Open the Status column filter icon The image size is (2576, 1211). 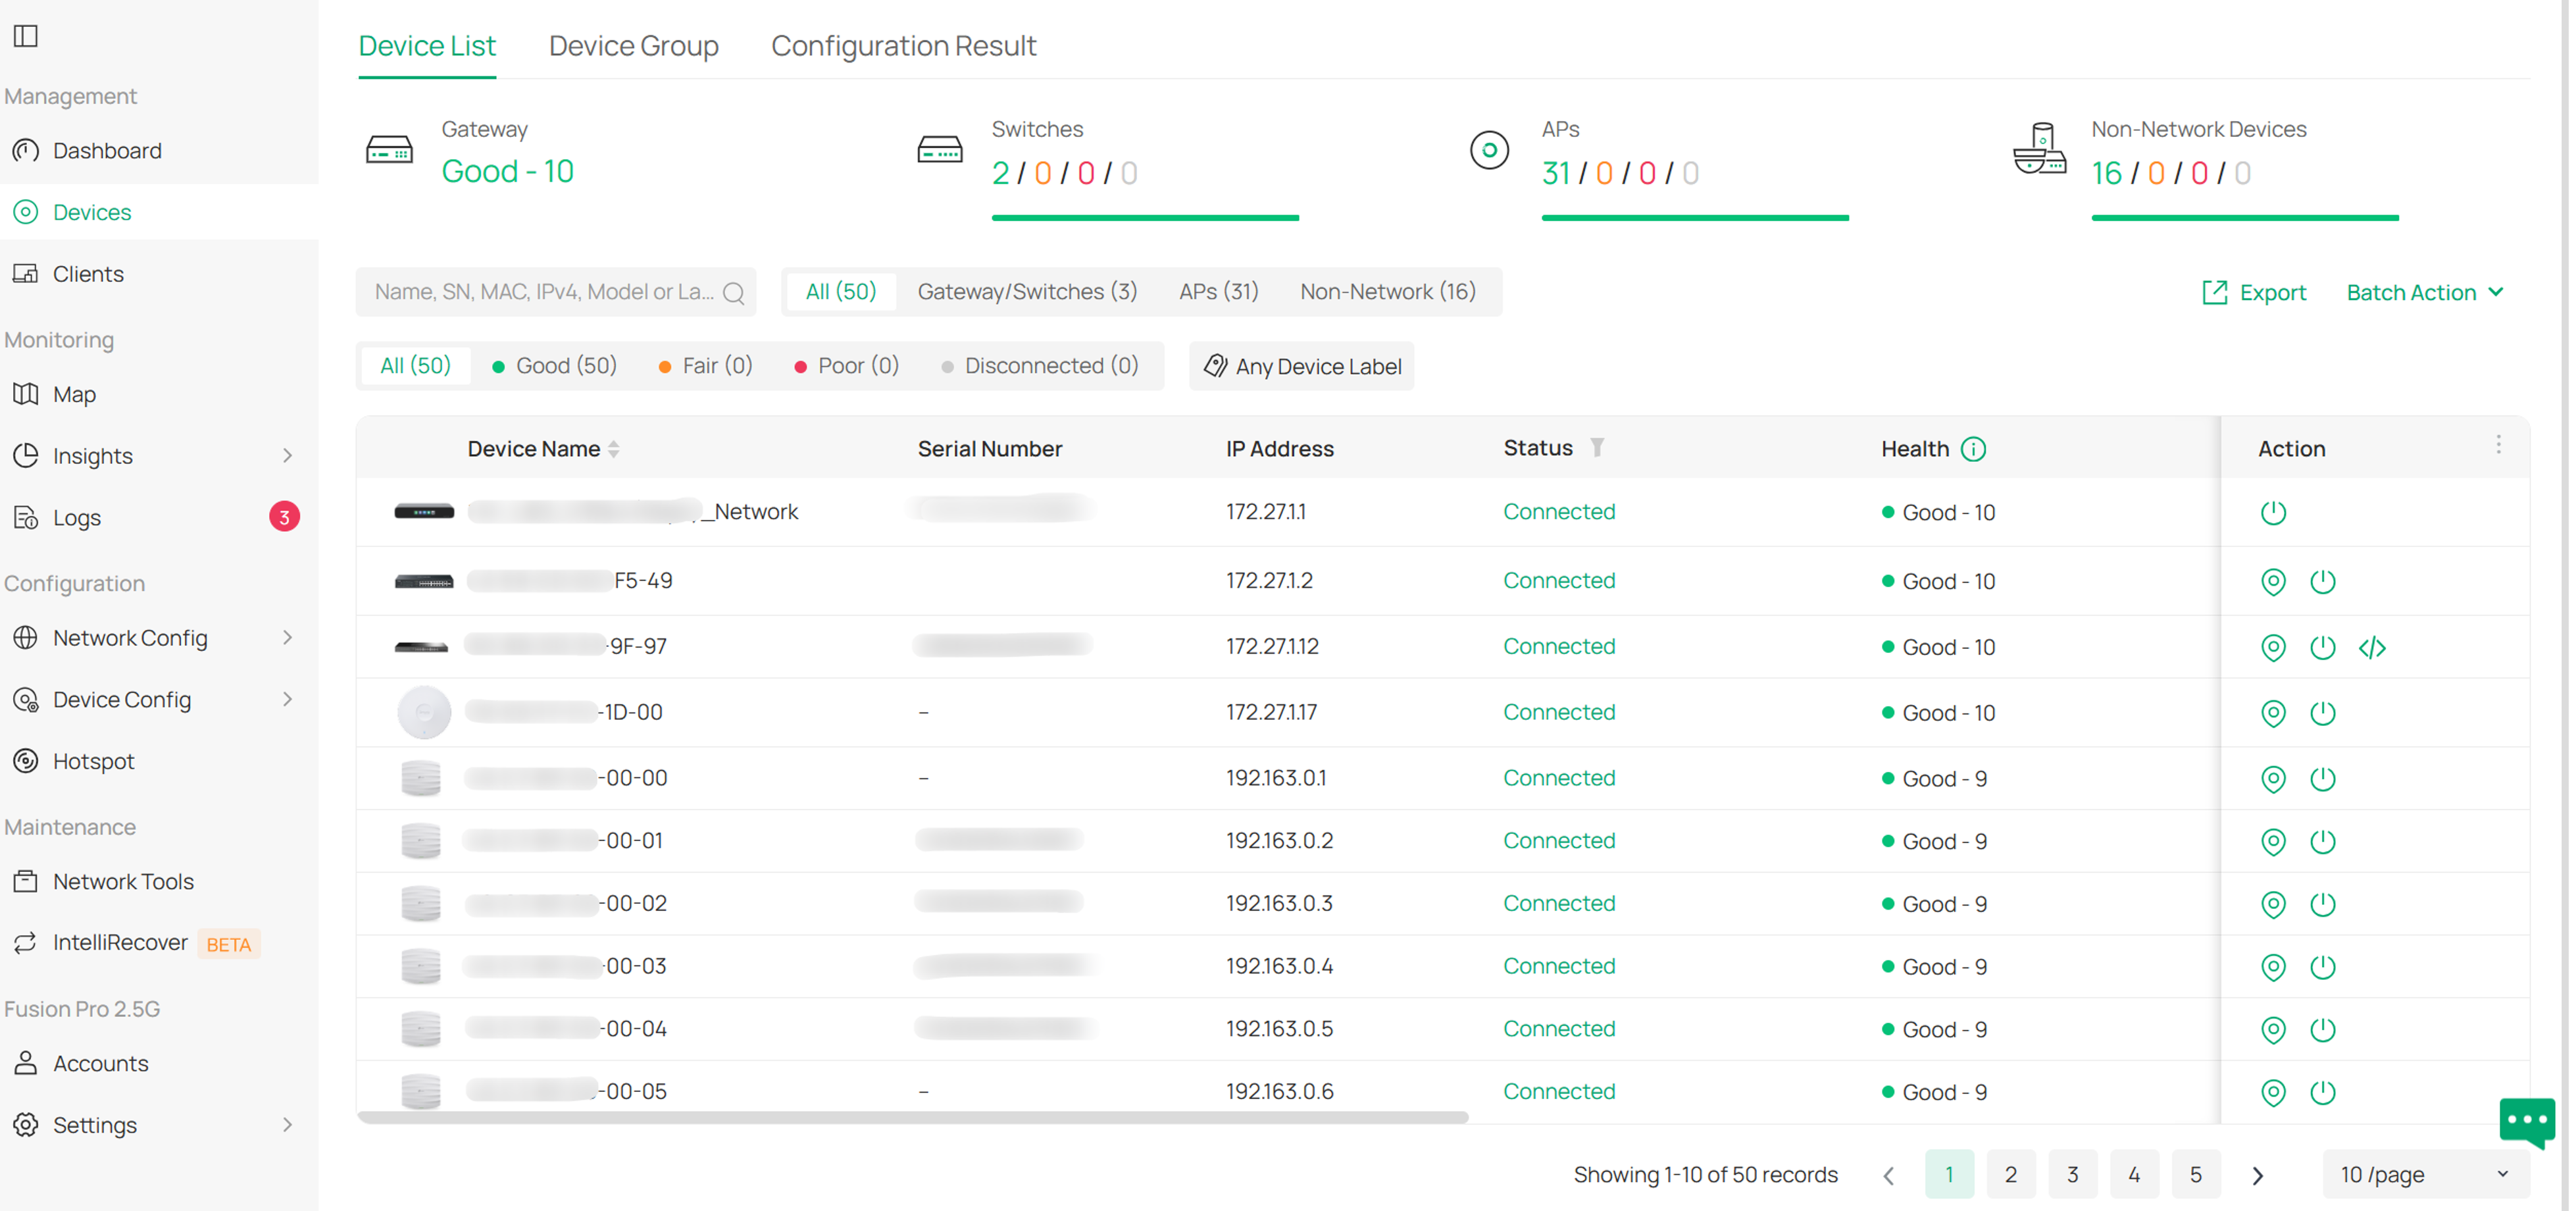click(1597, 448)
